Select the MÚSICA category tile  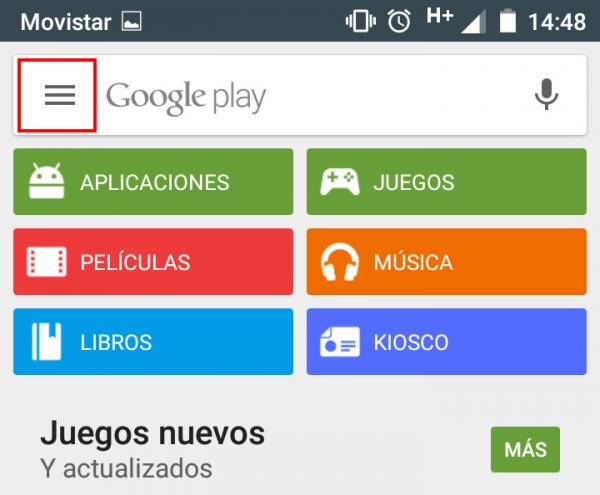click(447, 262)
